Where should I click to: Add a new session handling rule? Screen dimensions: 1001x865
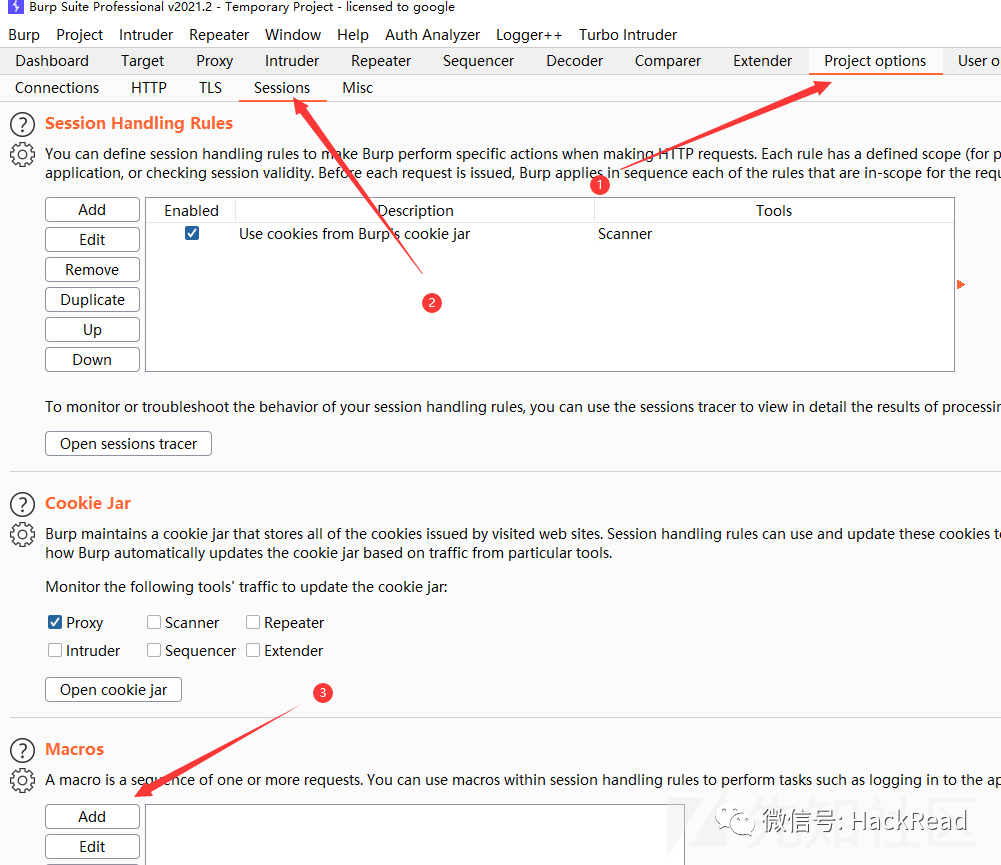pyautogui.click(x=93, y=210)
